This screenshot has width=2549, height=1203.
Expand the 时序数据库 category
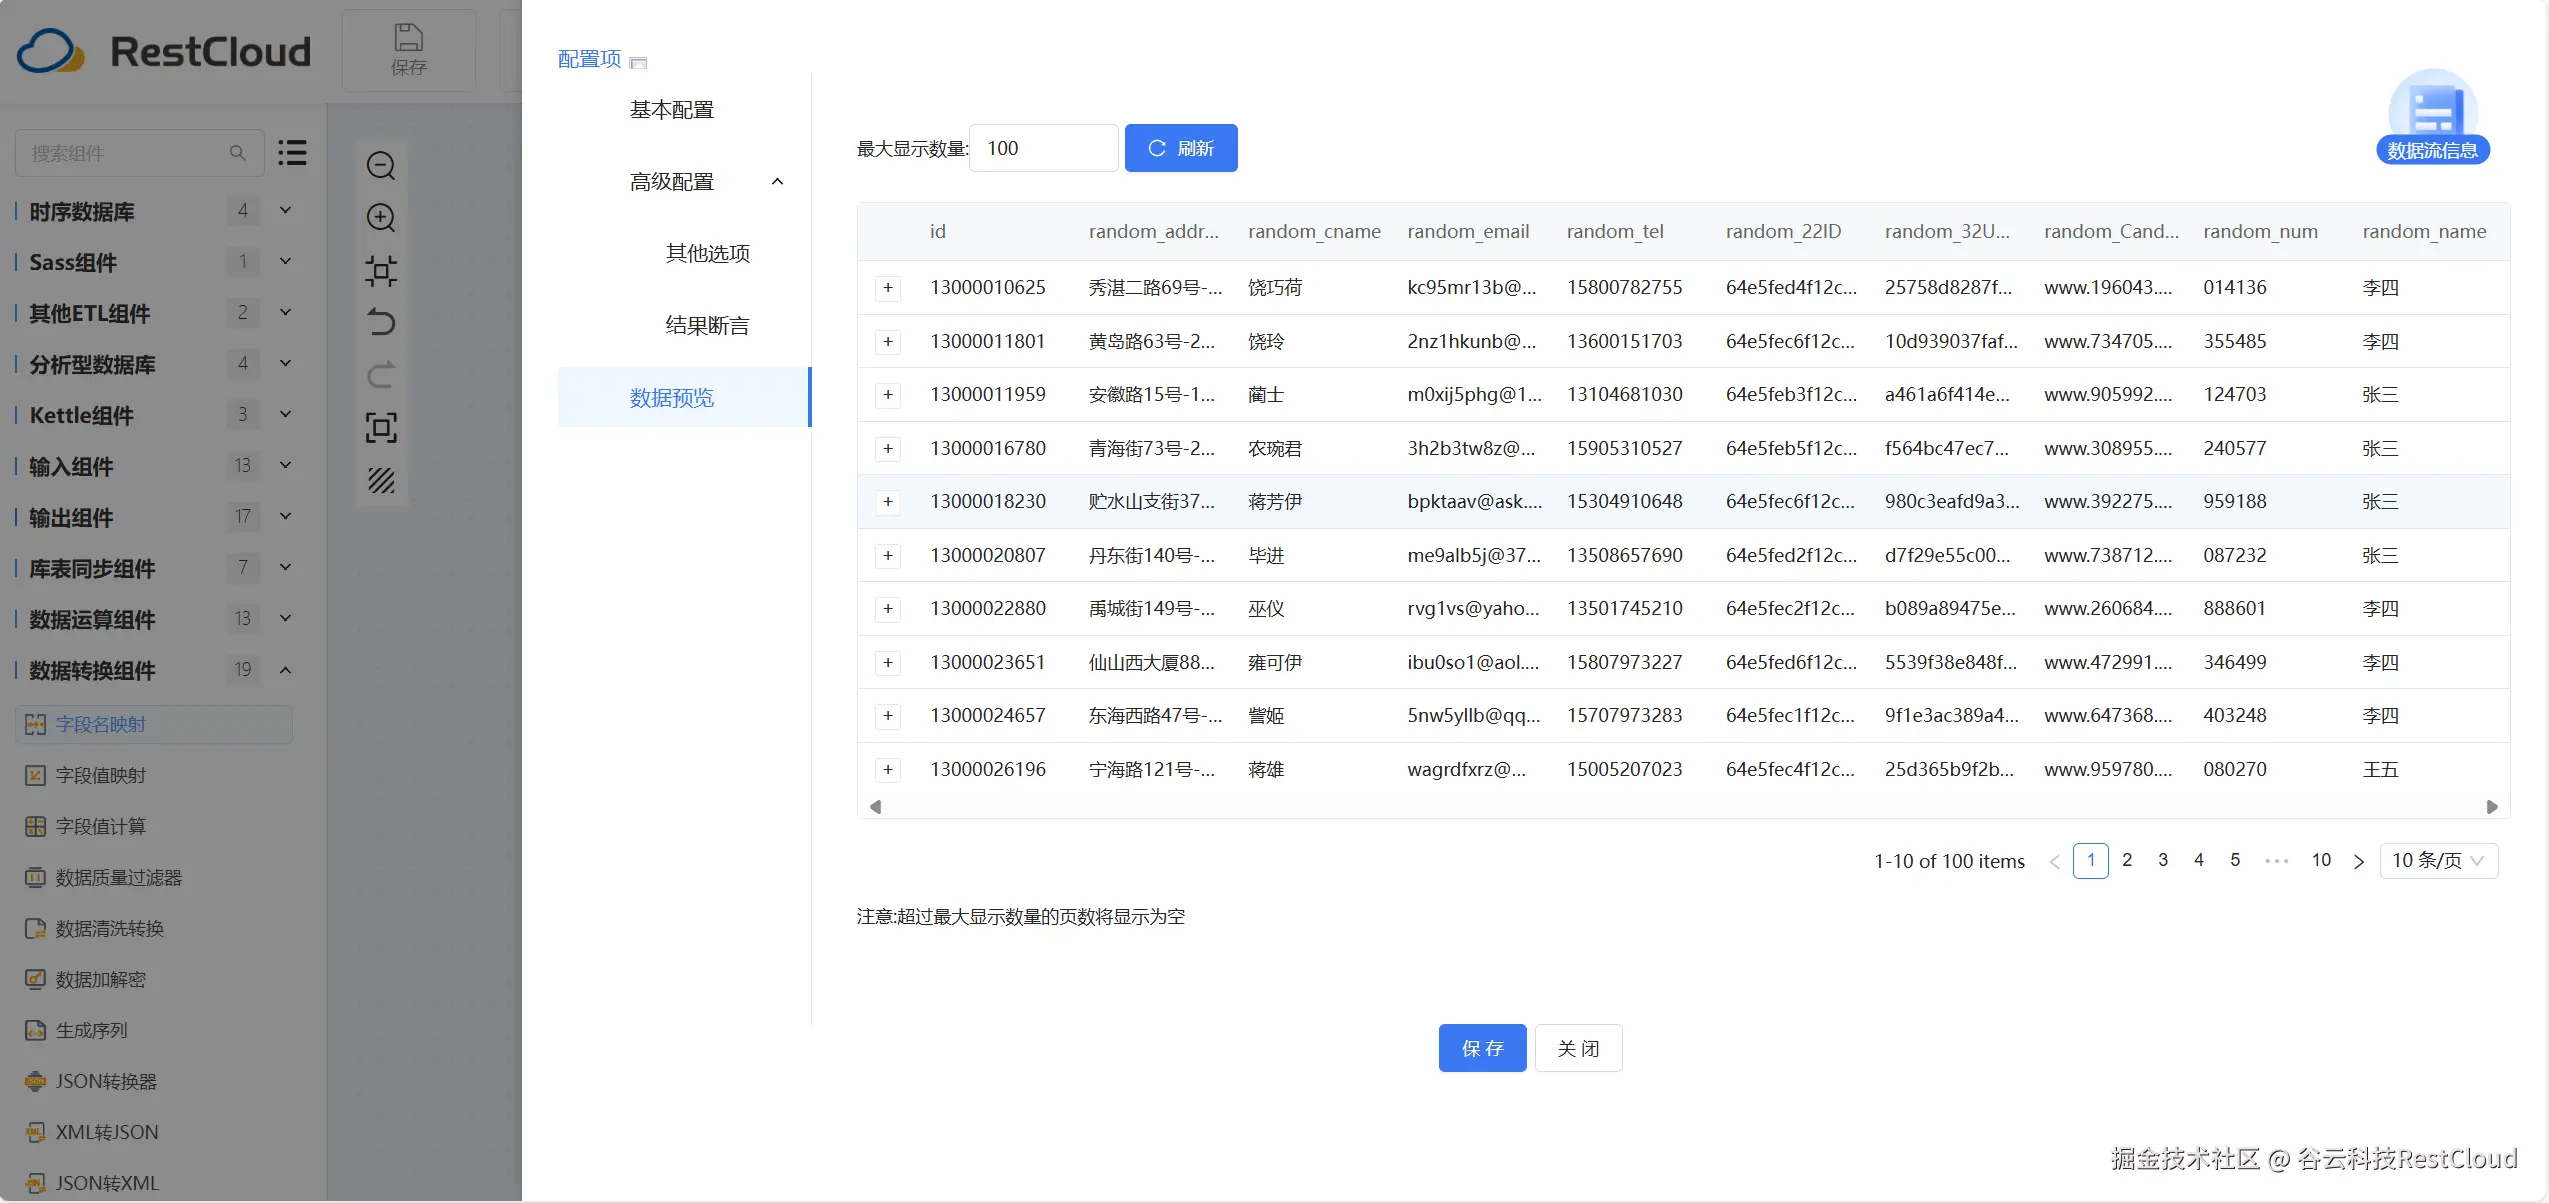point(286,211)
